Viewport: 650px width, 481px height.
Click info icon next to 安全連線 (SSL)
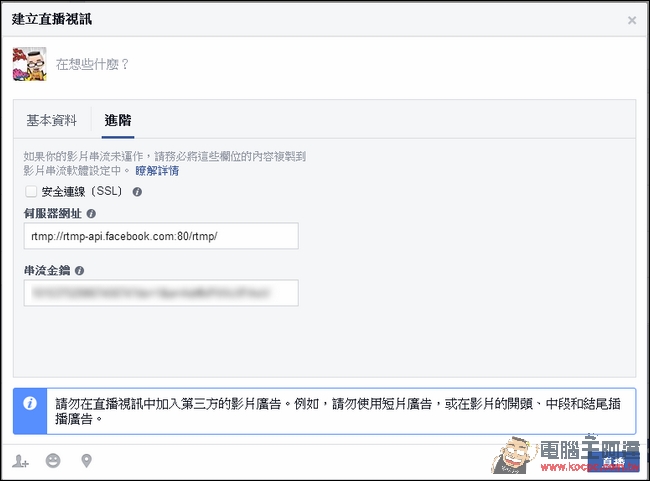[x=137, y=192]
